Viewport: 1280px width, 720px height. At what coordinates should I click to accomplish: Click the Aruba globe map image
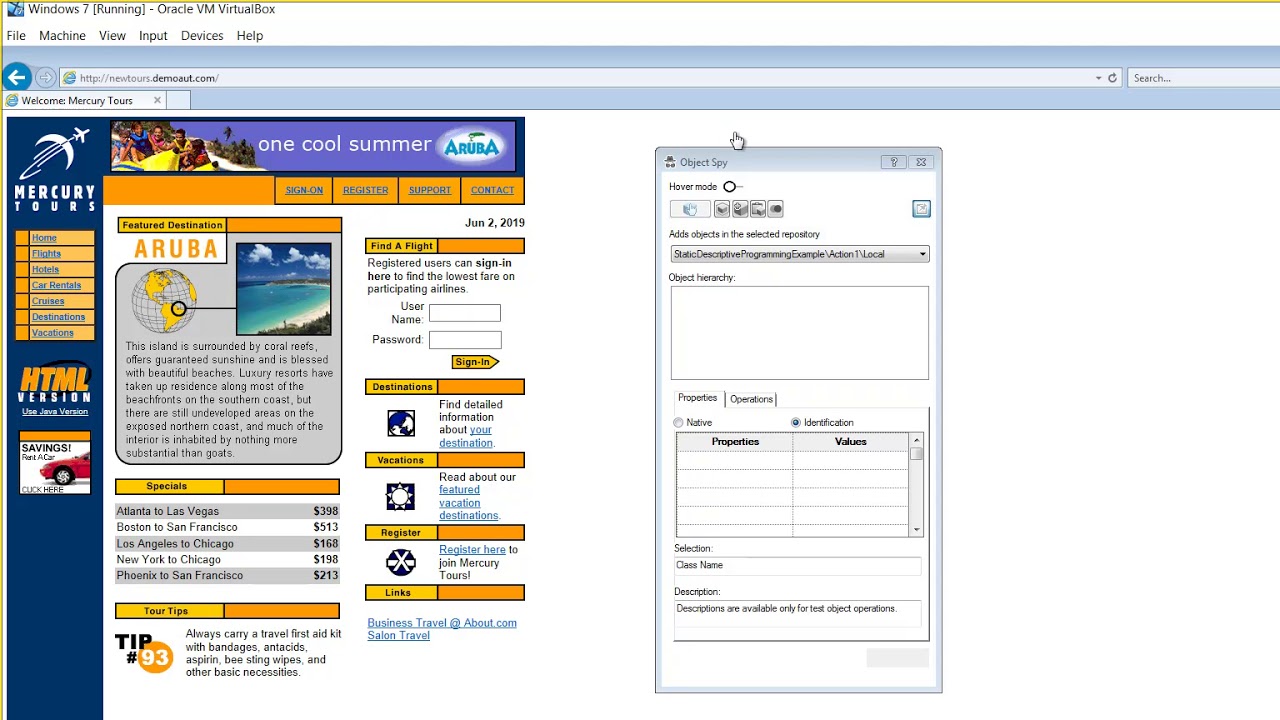click(165, 299)
